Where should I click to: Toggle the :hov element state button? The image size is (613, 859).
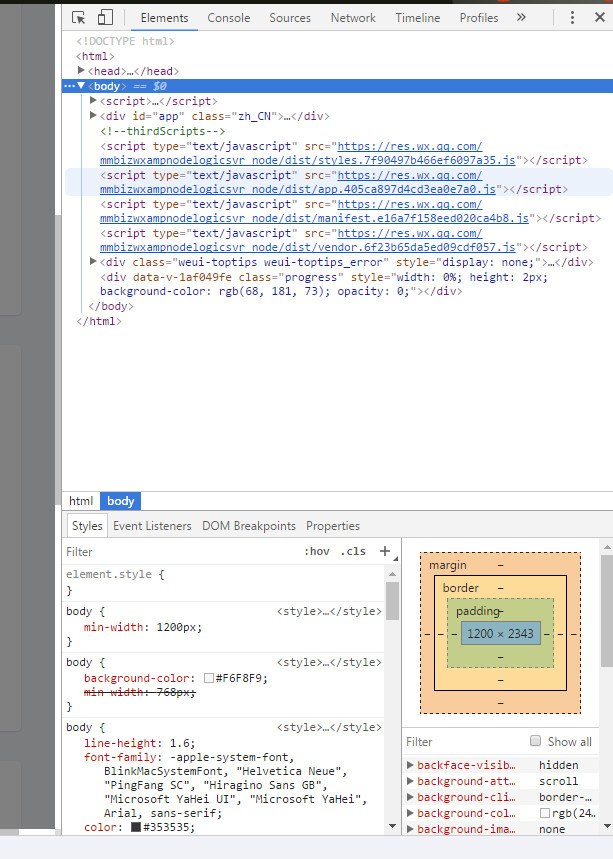(x=317, y=551)
